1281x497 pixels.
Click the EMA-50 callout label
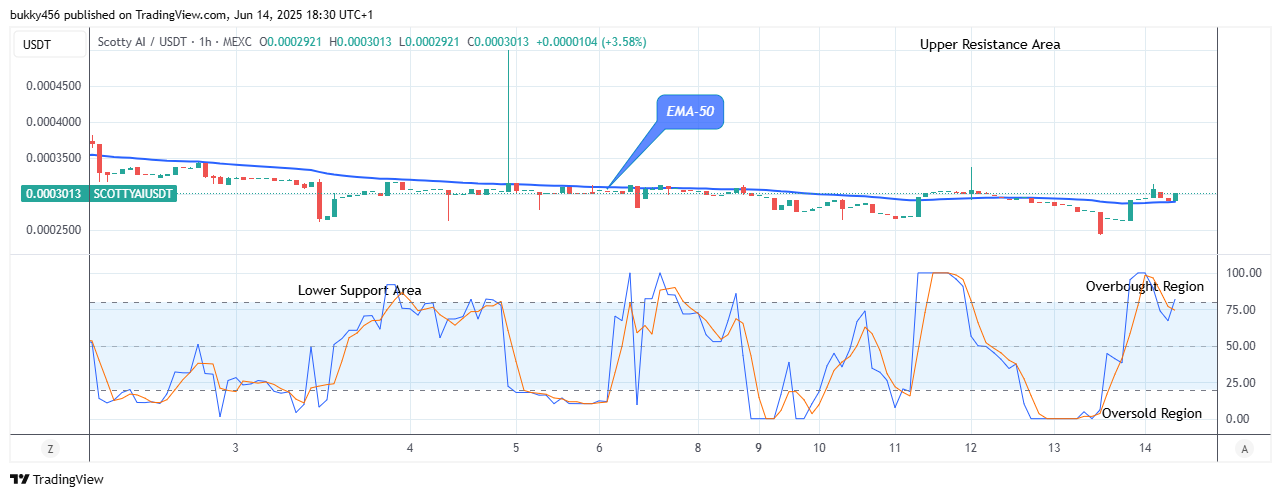click(x=689, y=113)
